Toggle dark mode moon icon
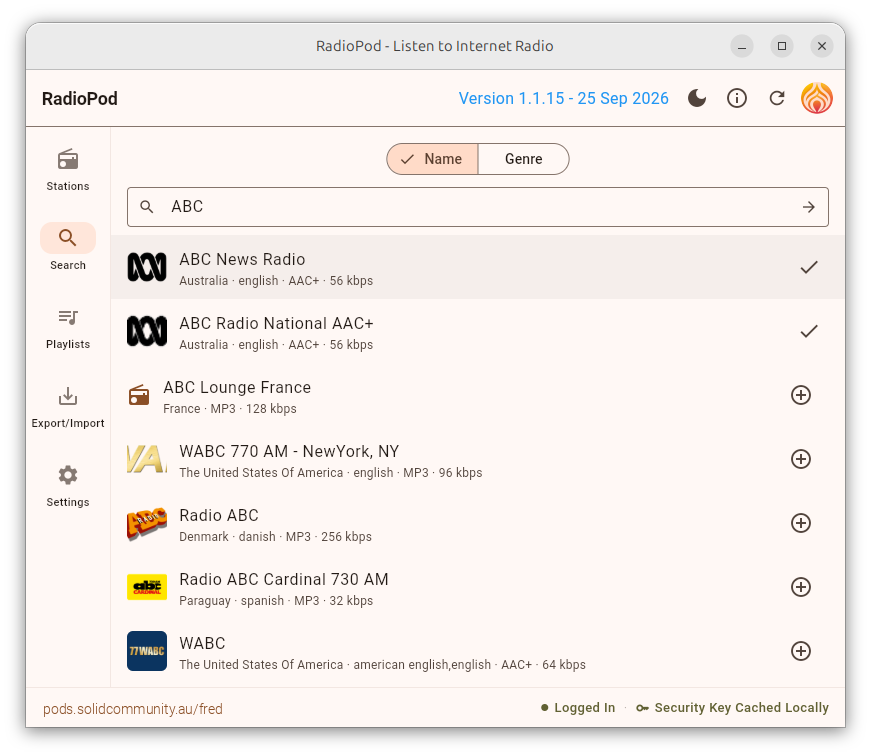Screen dimensions: 871x756 pyautogui.click(x=697, y=98)
